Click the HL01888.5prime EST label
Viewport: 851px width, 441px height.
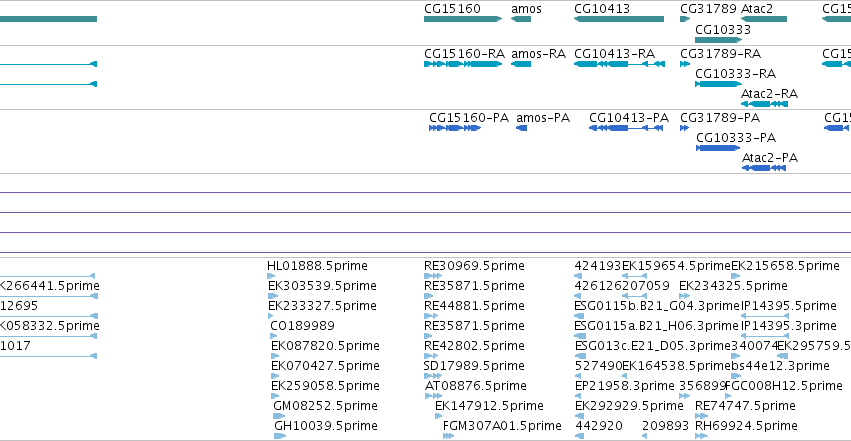(317, 266)
